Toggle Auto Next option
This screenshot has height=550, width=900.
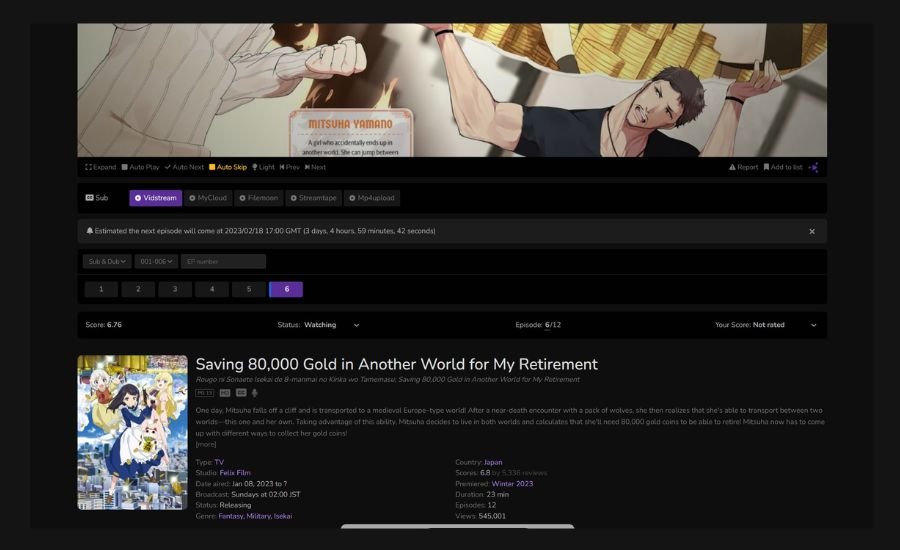[x=184, y=167]
